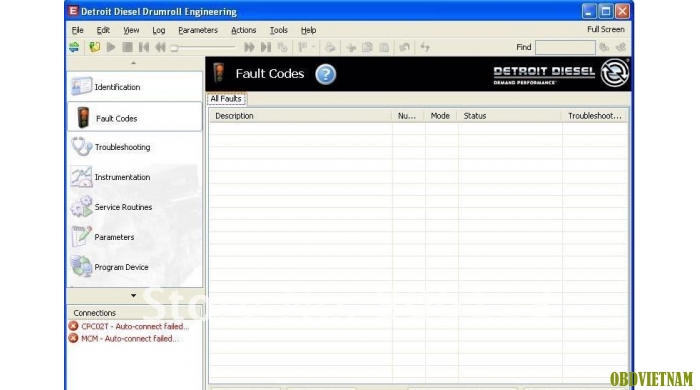The image size is (700, 390).
Task: Open the blue Fault Codes help icon
Action: coord(325,74)
